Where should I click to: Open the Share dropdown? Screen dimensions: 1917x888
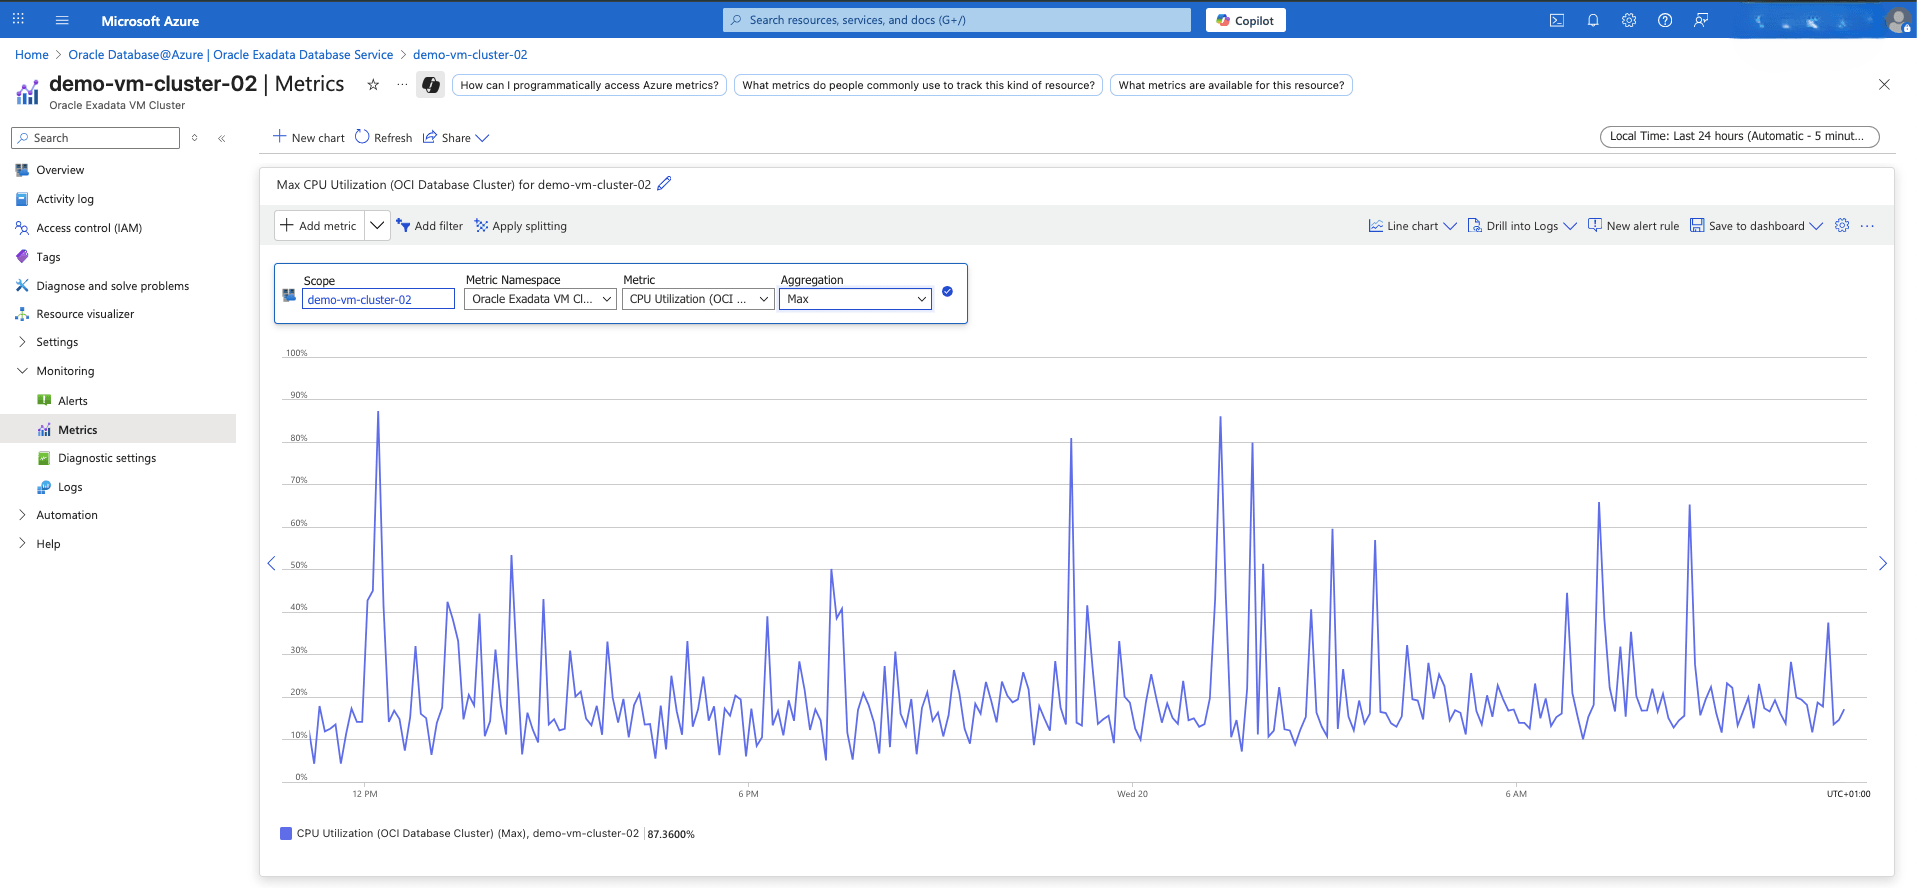[x=456, y=138]
